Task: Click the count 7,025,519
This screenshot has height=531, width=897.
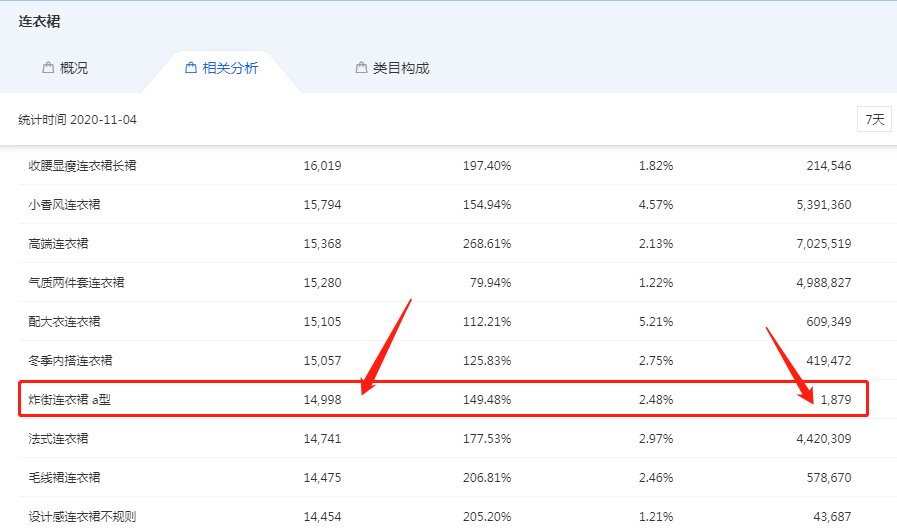Action: (x=824, y=244)
